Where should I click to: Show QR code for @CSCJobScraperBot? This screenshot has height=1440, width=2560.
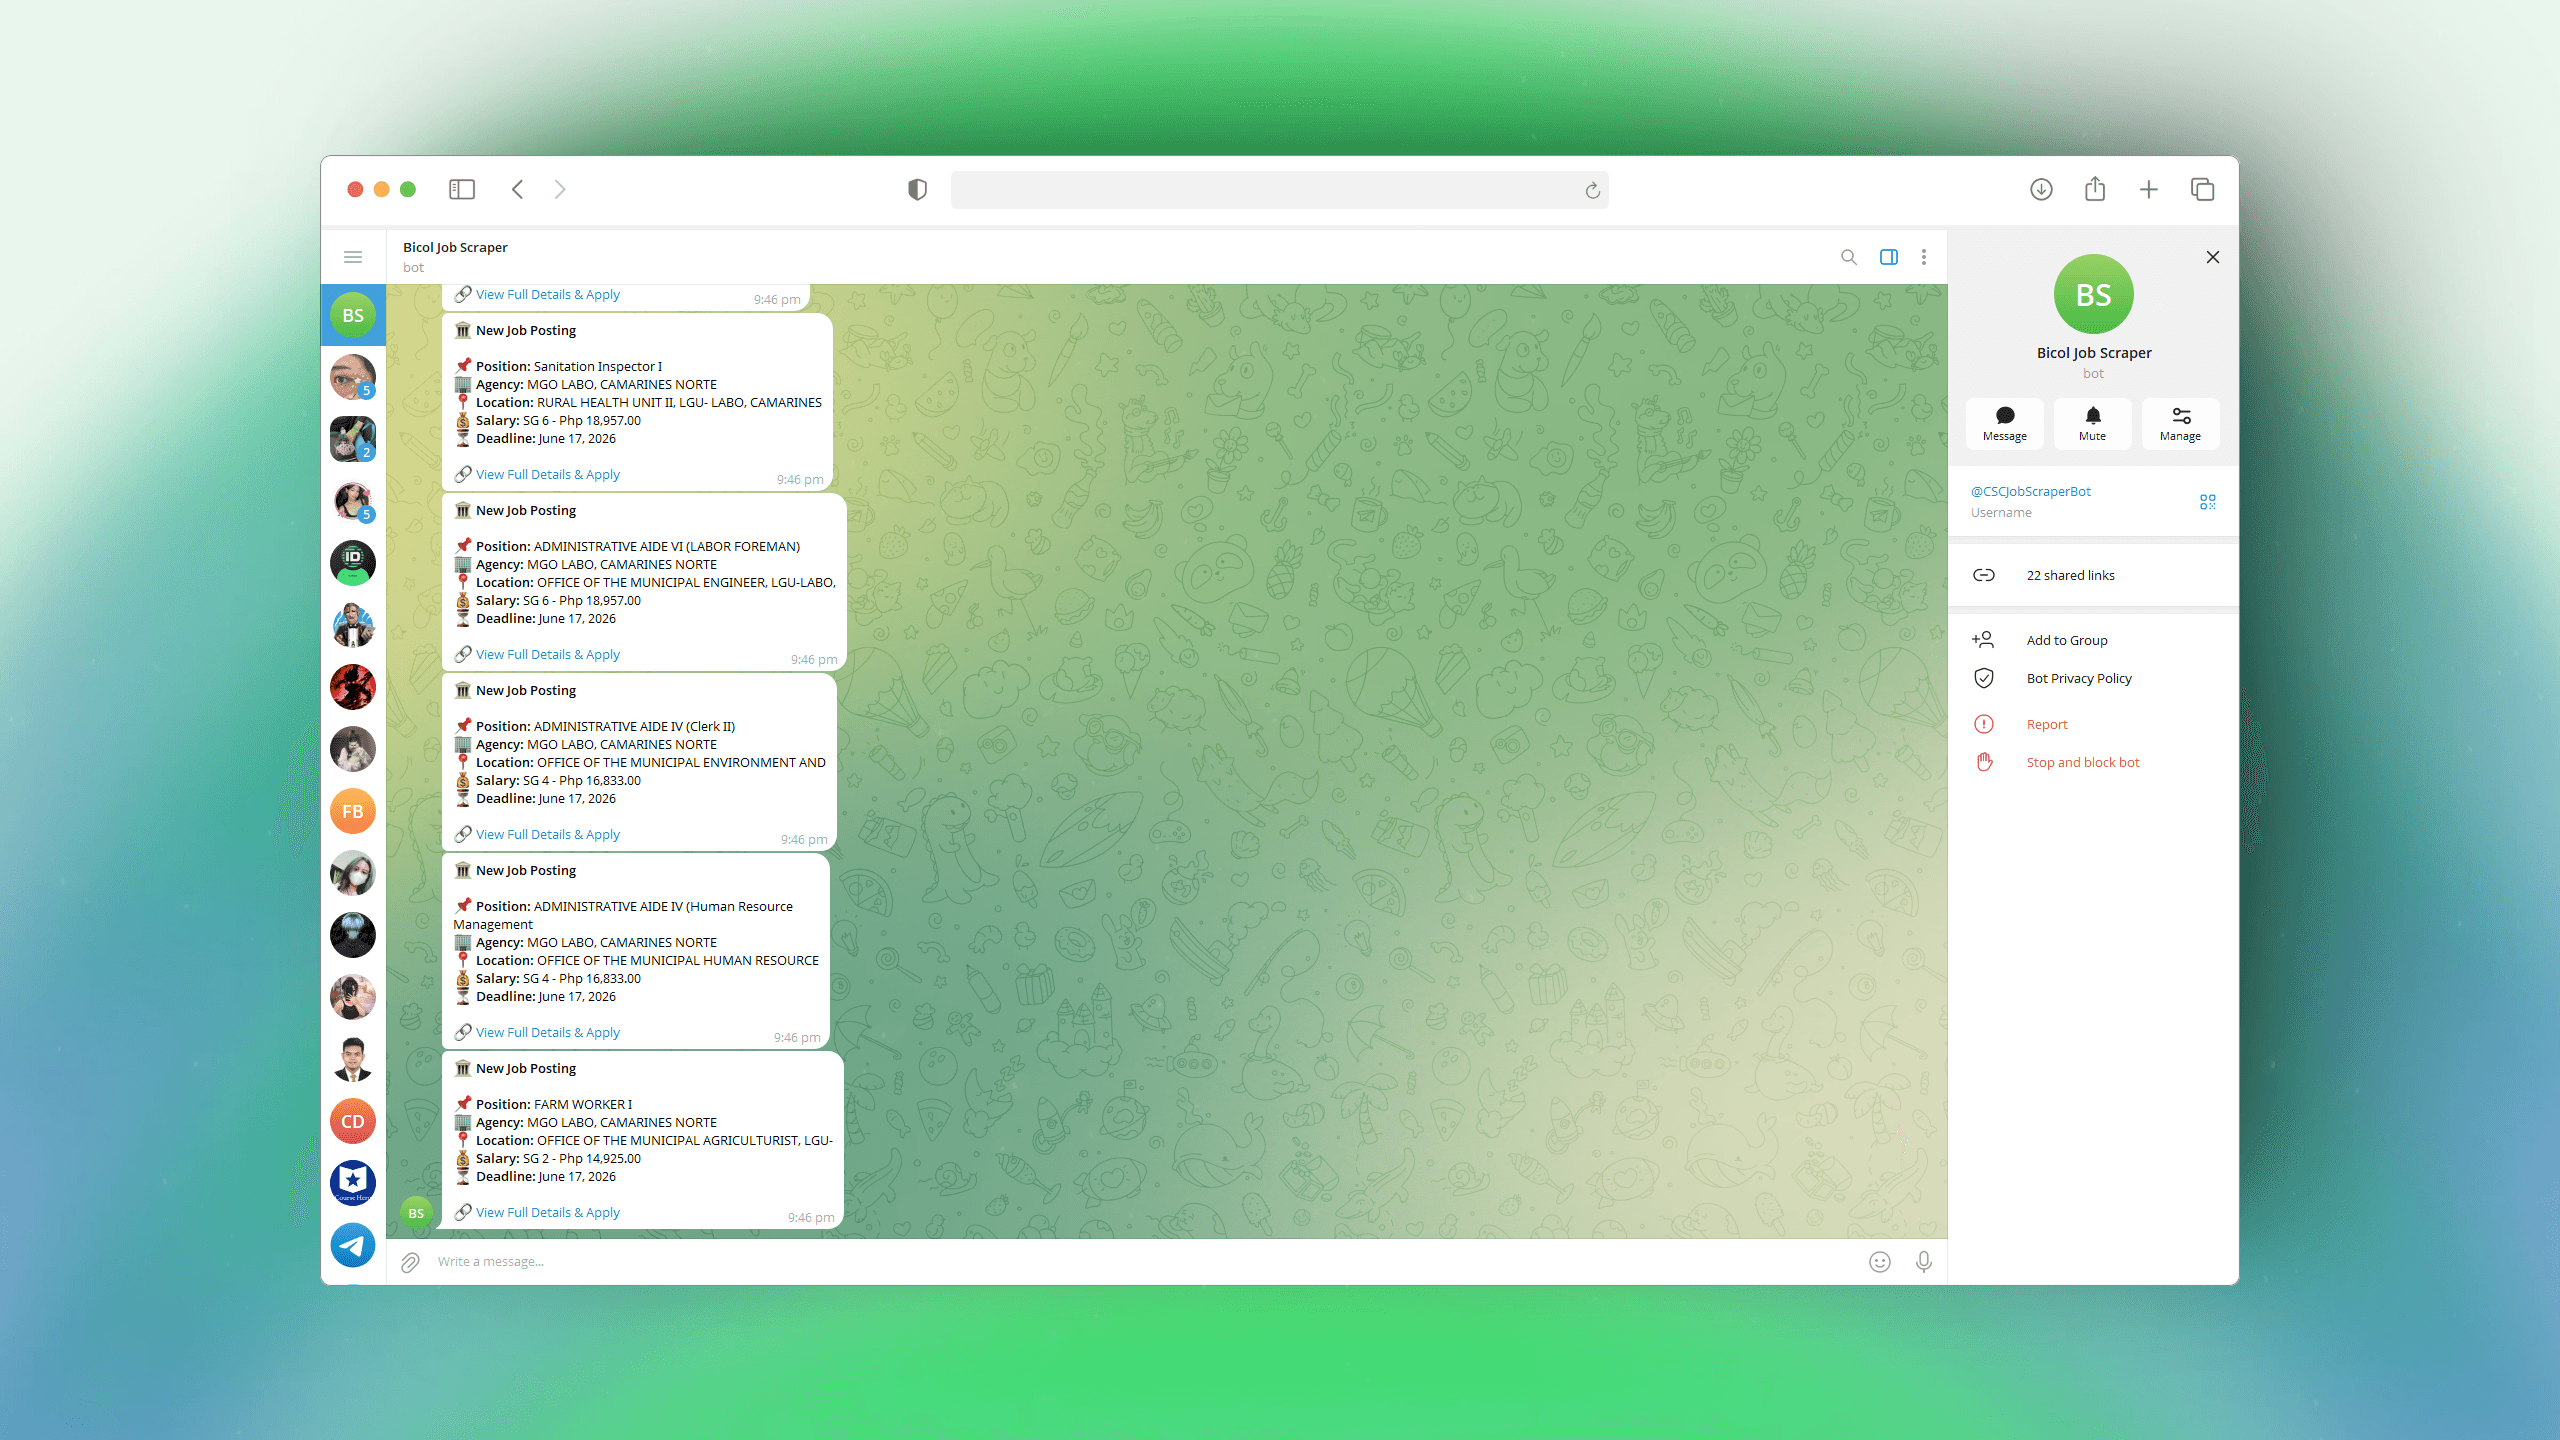(x=2208, y=502)
